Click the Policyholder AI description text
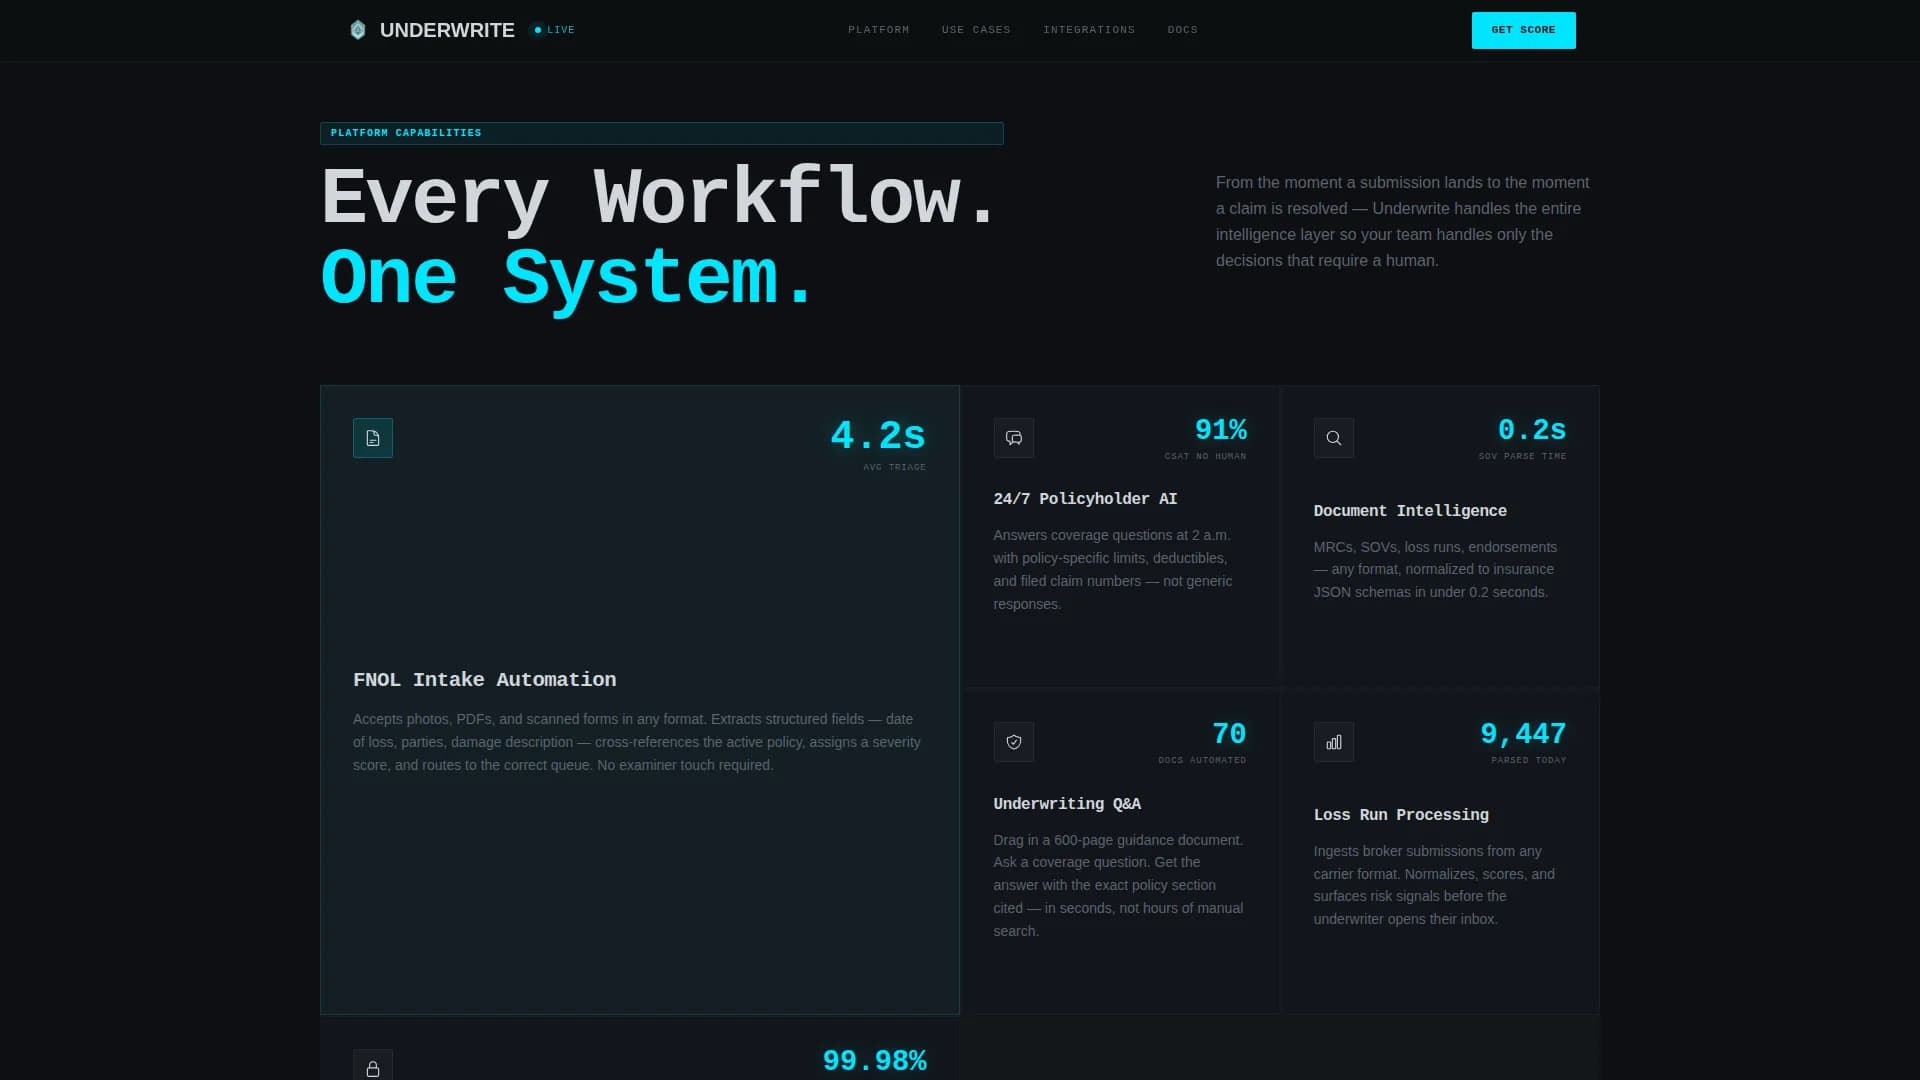 coord(1113,570)
